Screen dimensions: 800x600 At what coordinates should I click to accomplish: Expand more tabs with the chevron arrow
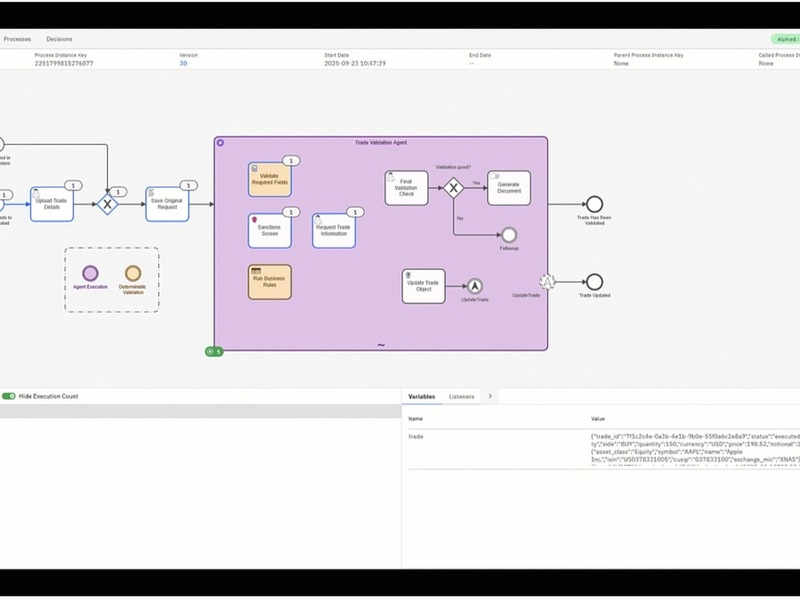[490, 396]
